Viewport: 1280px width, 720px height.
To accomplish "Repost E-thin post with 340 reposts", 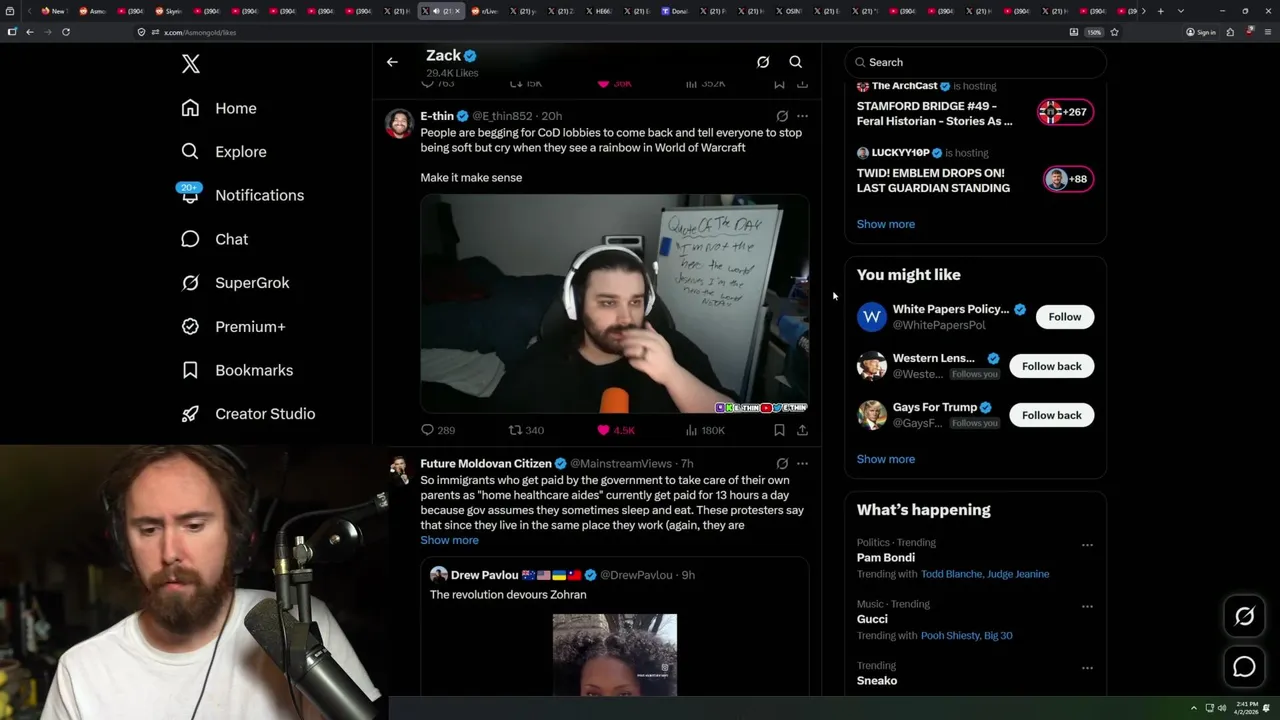I will pos(526,430).
